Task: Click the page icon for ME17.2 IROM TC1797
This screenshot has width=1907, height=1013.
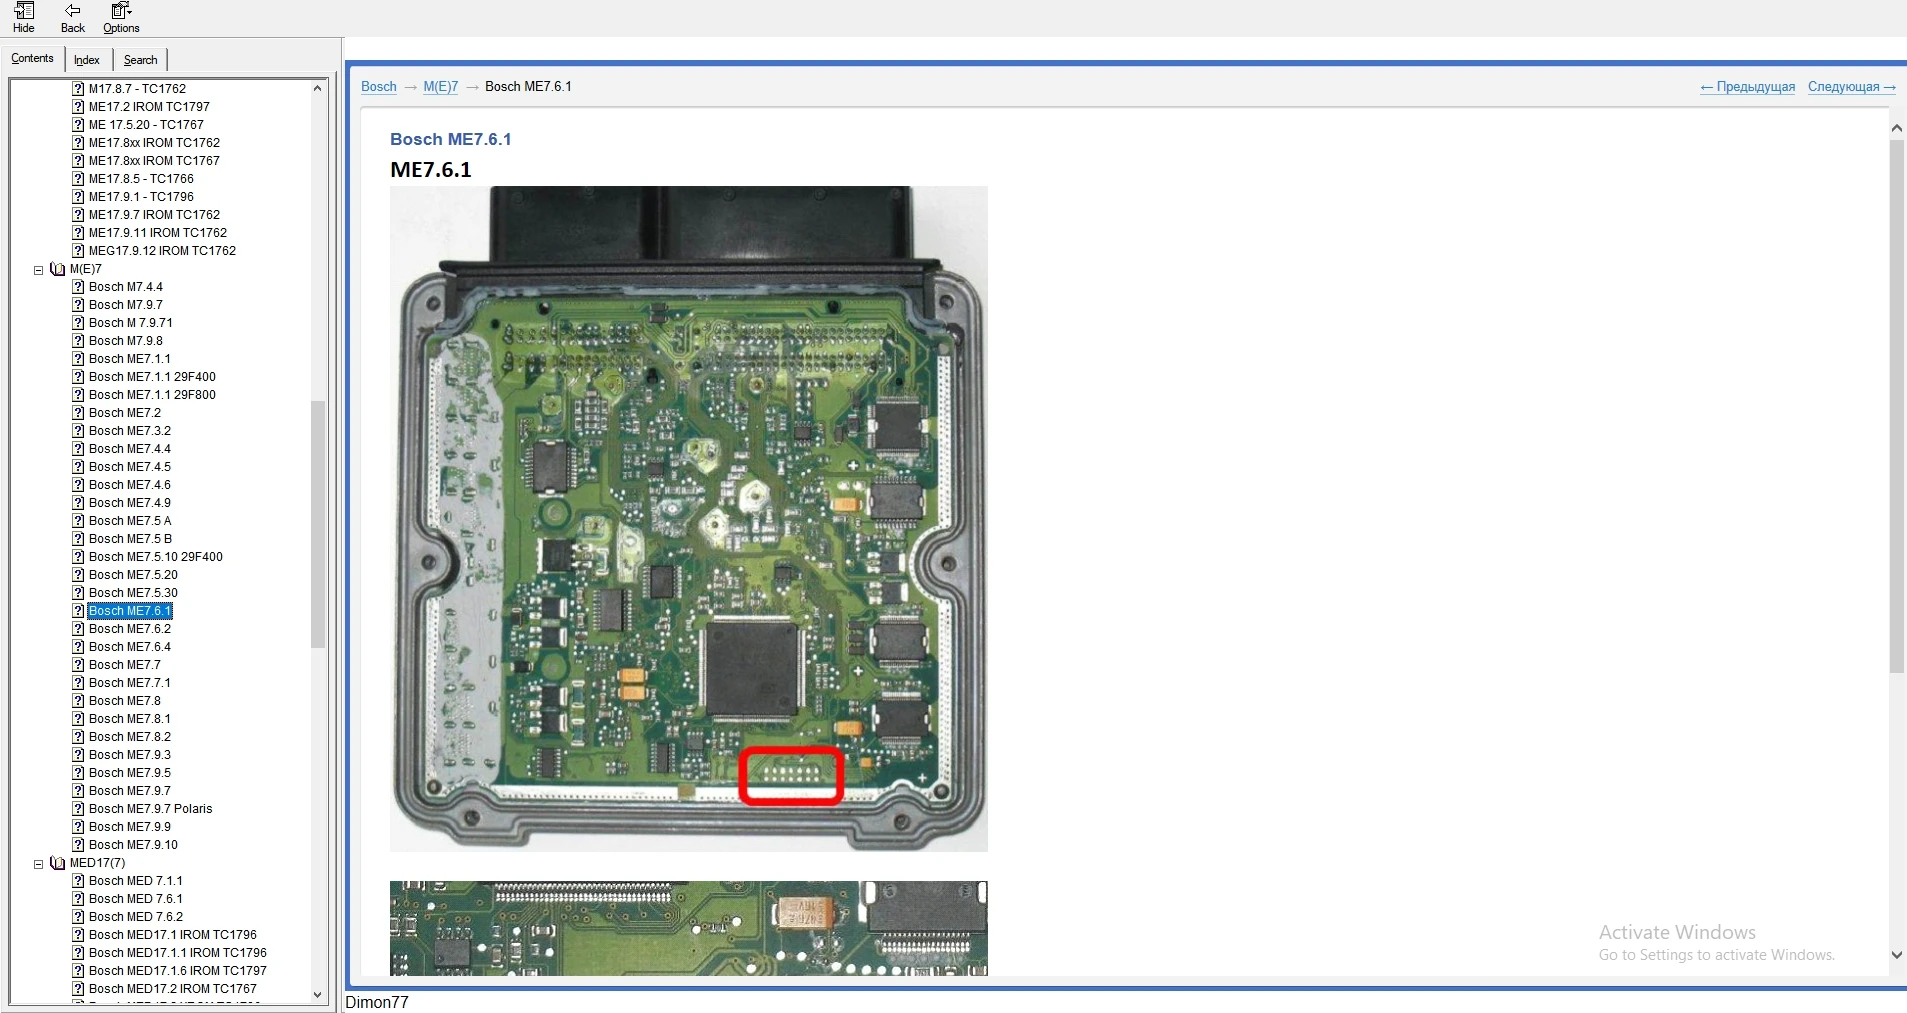Action: tap(78, 107)
